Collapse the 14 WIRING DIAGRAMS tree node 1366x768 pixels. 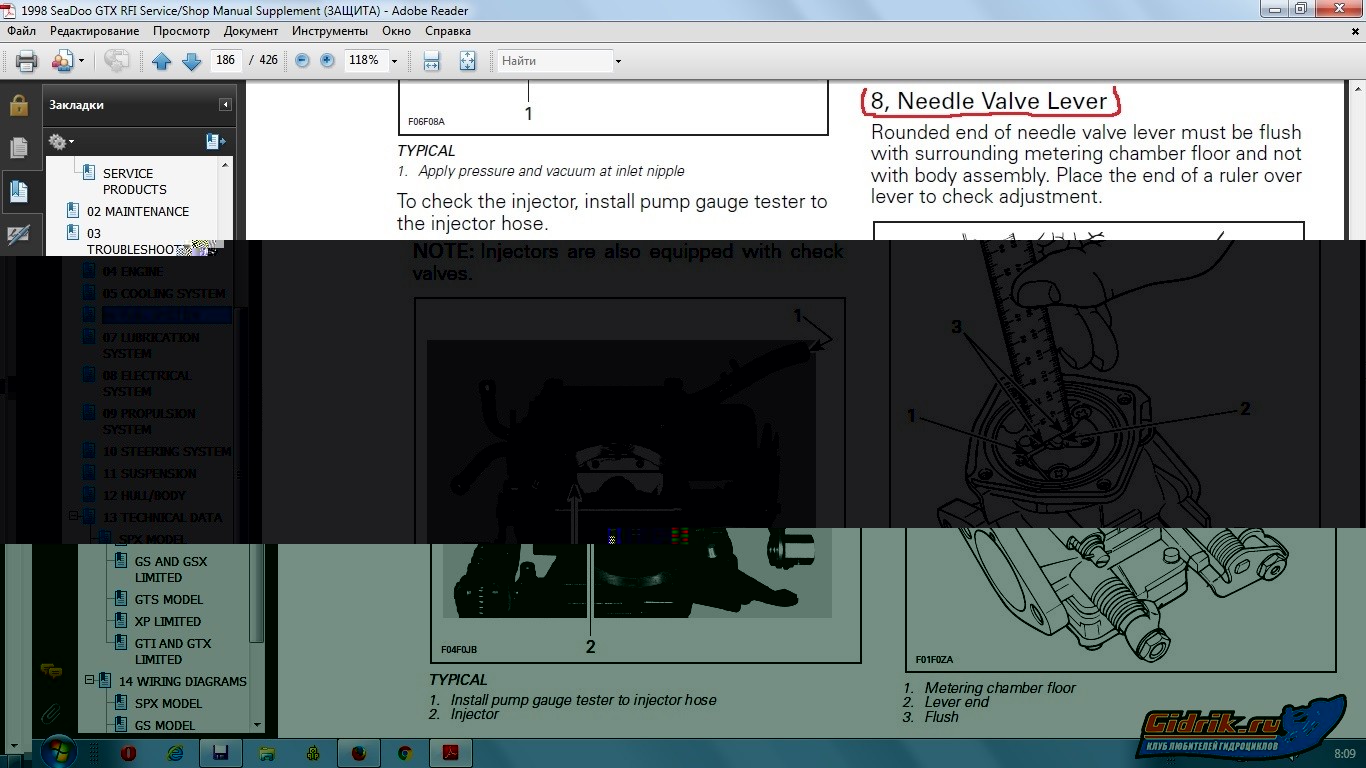click(x=90, y=681)
